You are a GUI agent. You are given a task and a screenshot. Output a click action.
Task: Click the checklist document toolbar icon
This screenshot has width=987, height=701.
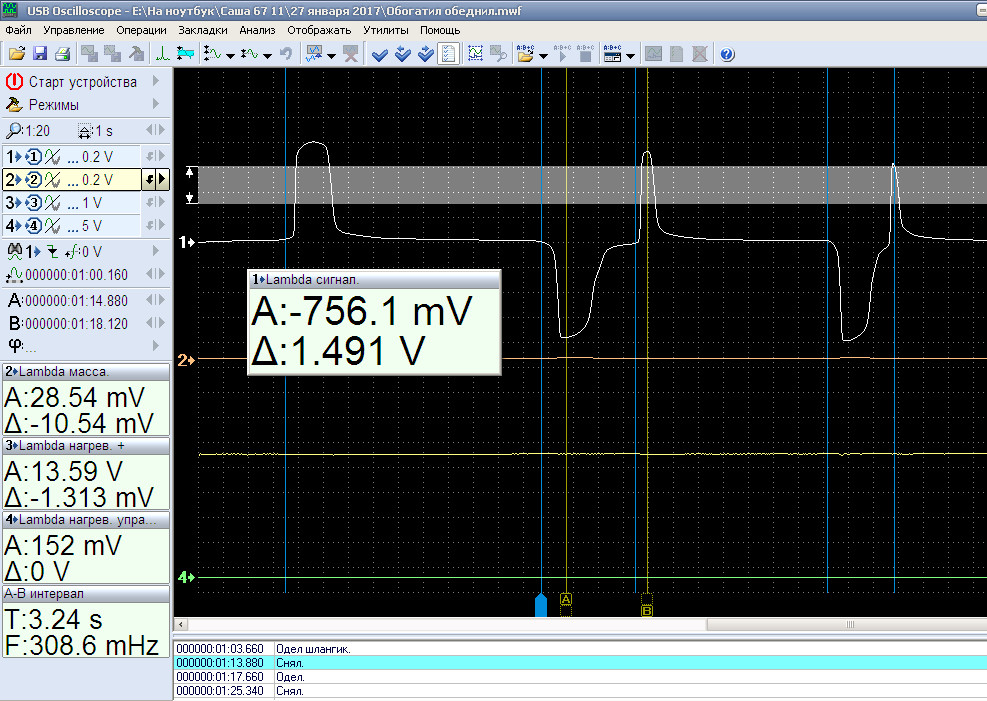449,54
